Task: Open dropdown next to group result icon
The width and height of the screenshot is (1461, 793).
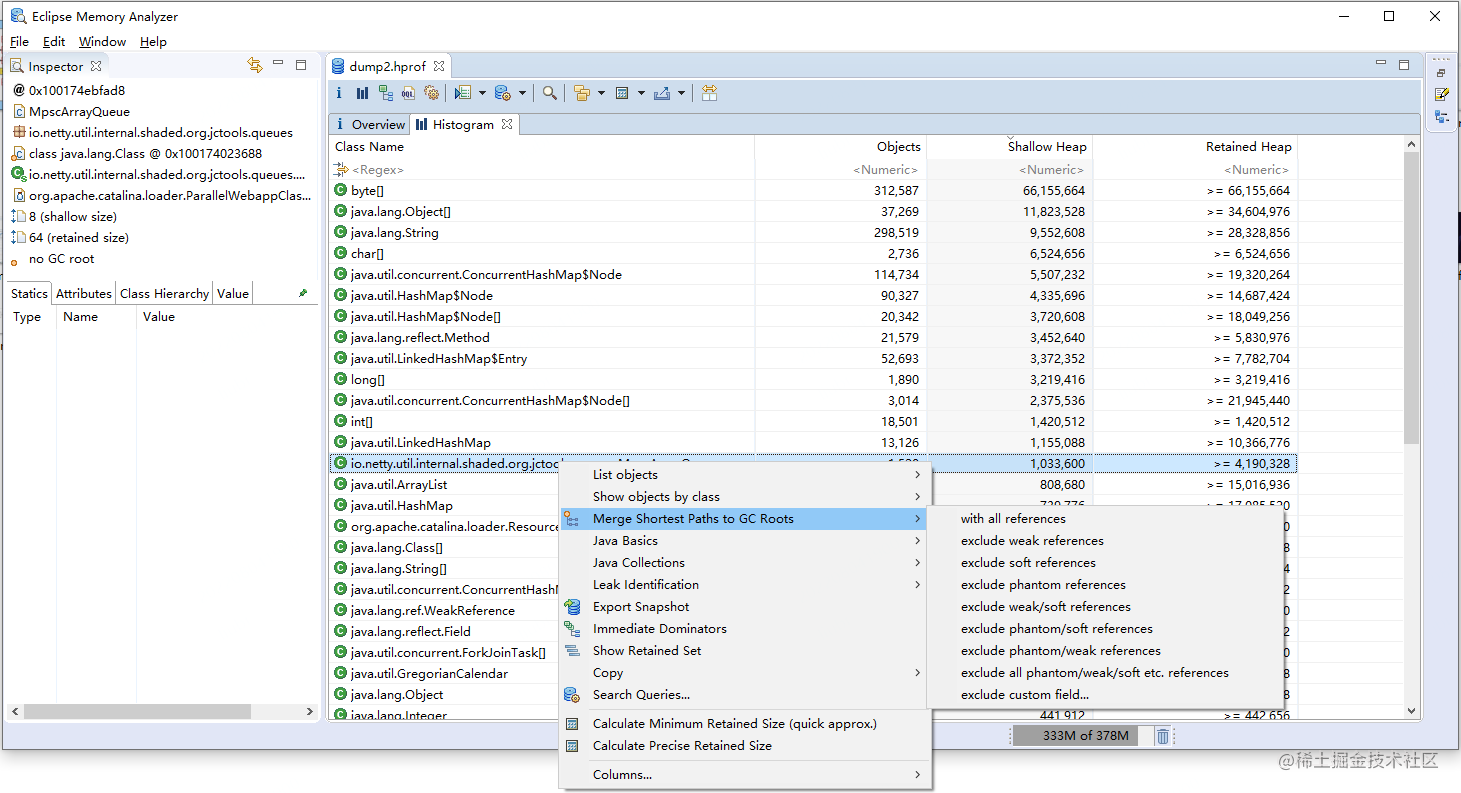Action: pos(601,93)
